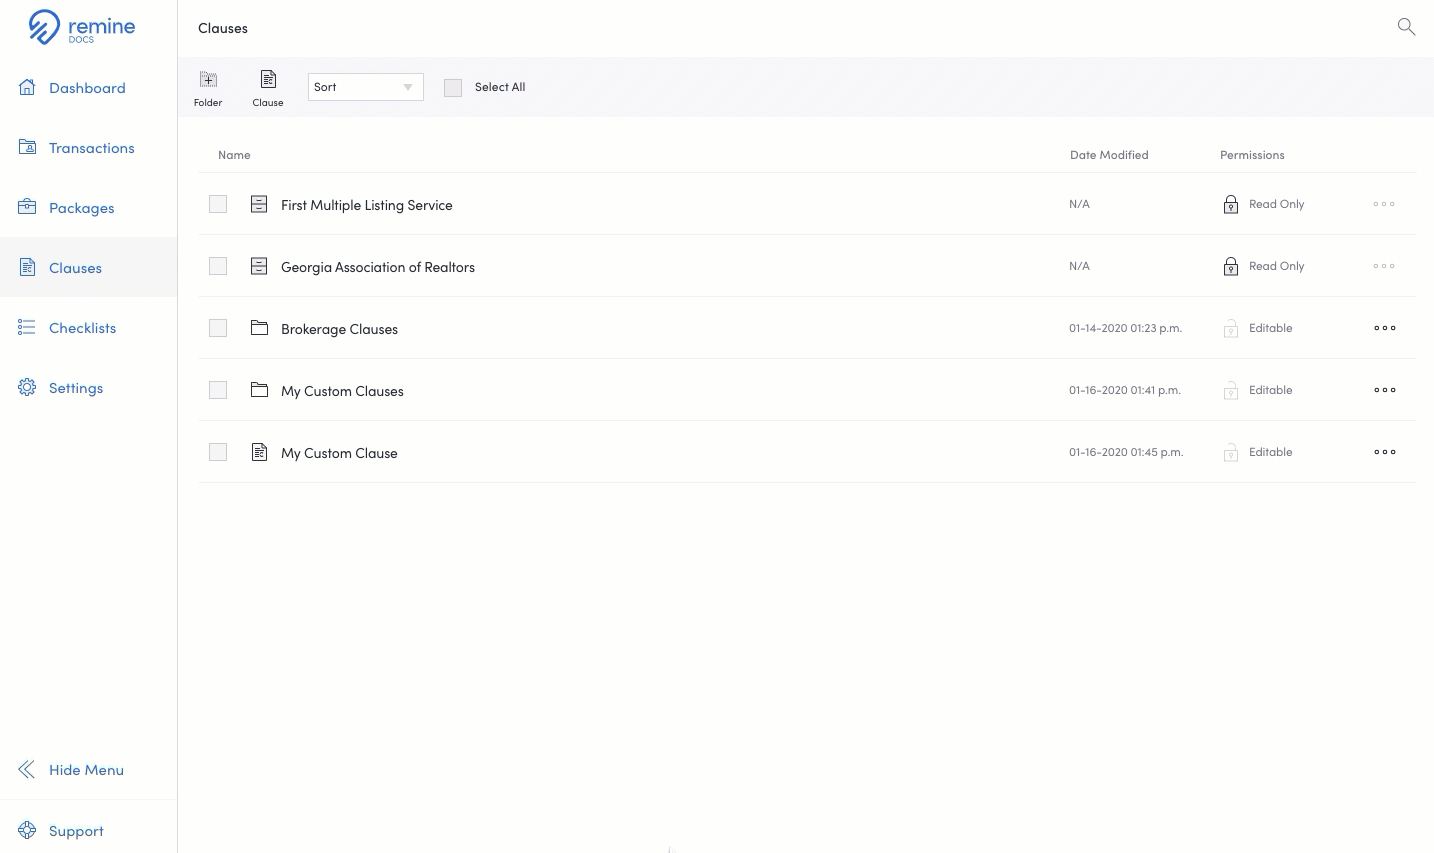Click lock icon for First Multiple Listing Service

(x=1231, y=204)
